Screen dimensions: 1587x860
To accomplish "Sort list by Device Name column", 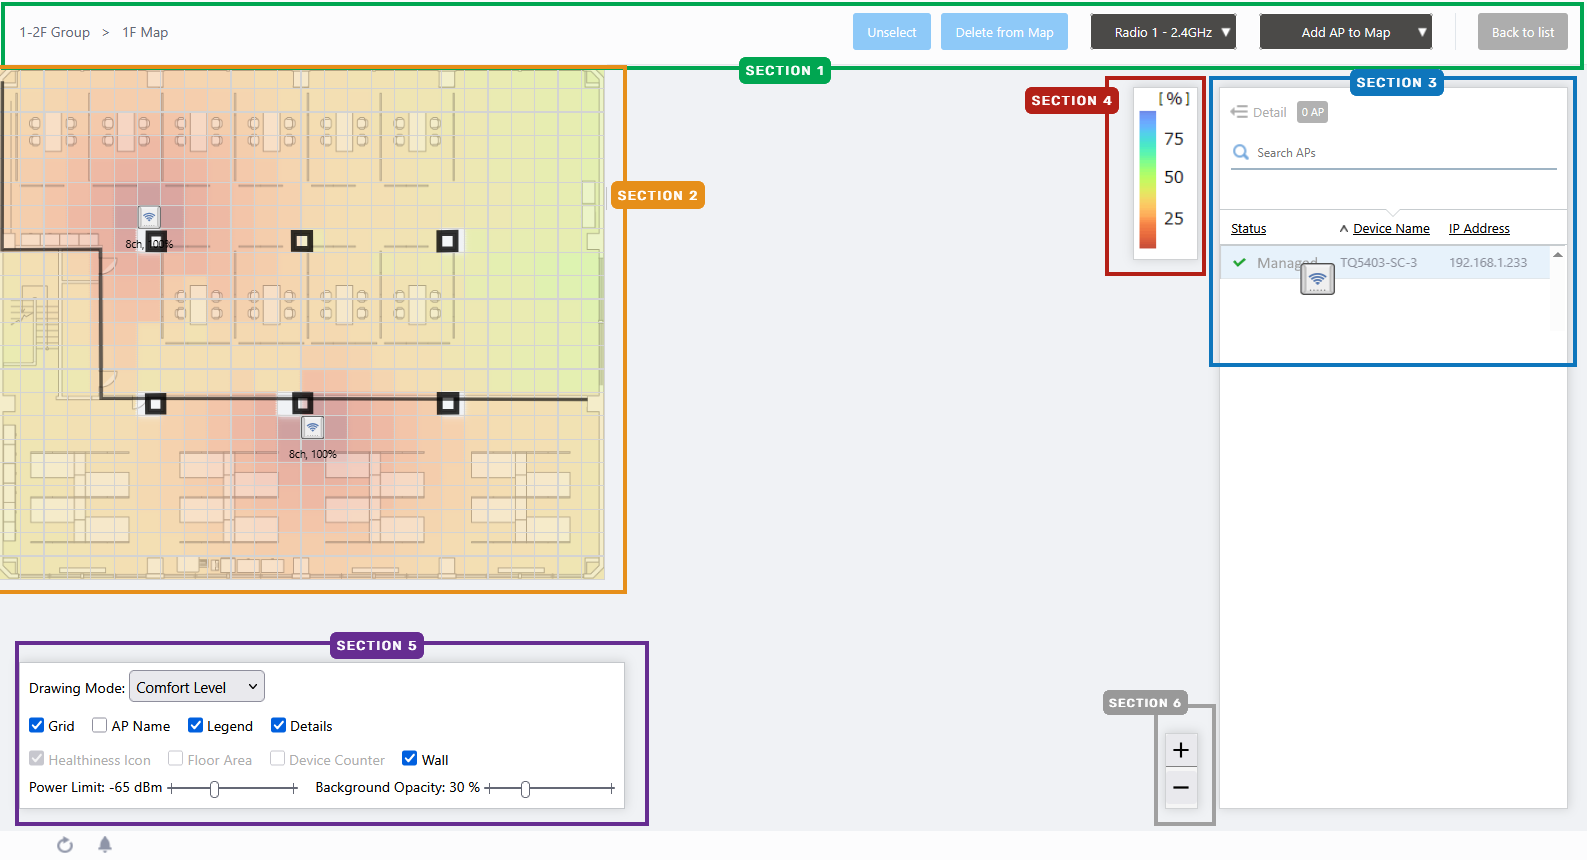I will click(1390, 229).
